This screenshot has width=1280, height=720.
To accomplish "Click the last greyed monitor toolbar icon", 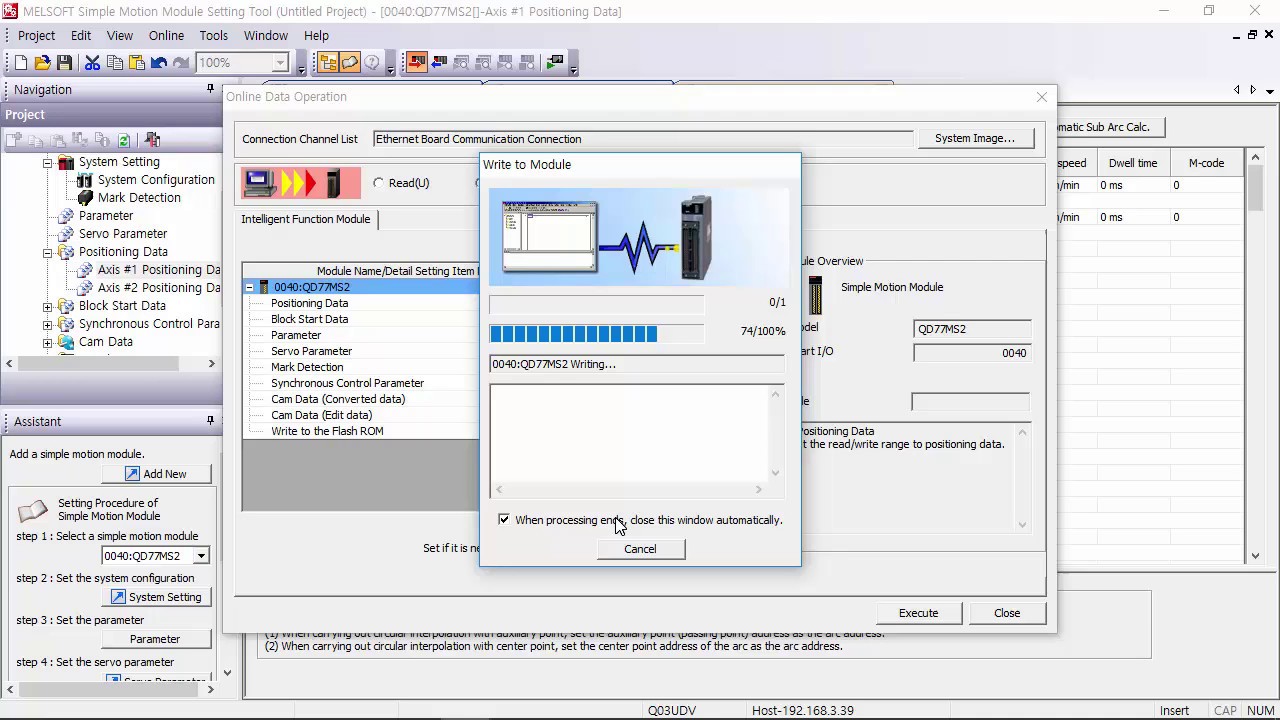I will click(527, 63).
